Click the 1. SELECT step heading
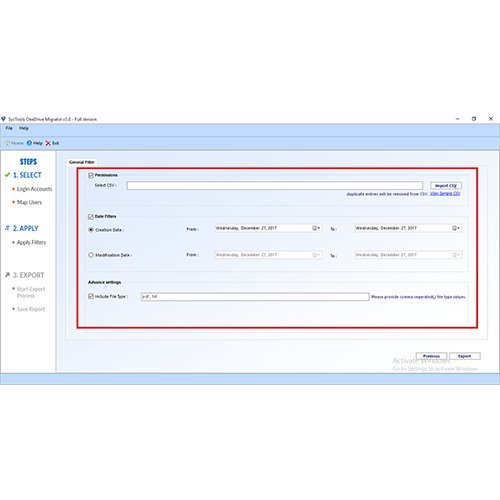Image resolution: width=500 pixels, height=500 pixels. pos(27,175)
